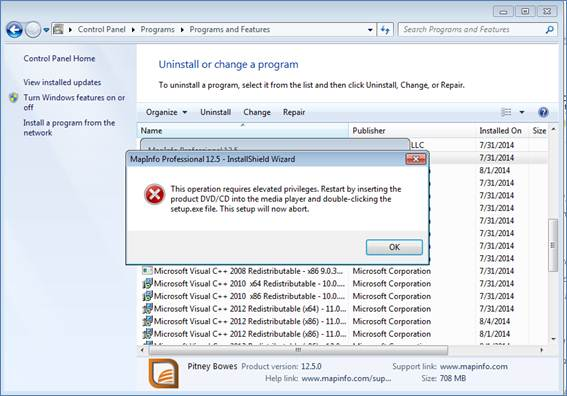
Task: Open support link www.mapinfo.com
Action: 474,366
